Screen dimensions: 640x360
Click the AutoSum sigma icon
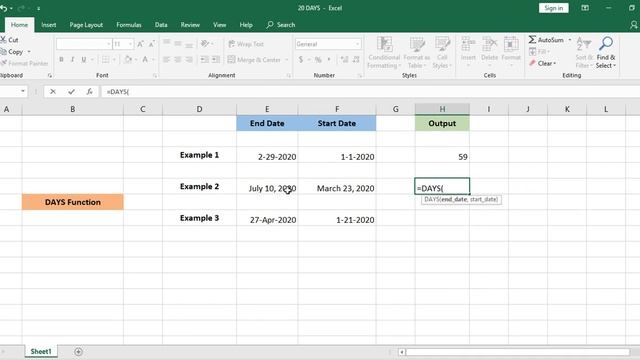[532, 40]
